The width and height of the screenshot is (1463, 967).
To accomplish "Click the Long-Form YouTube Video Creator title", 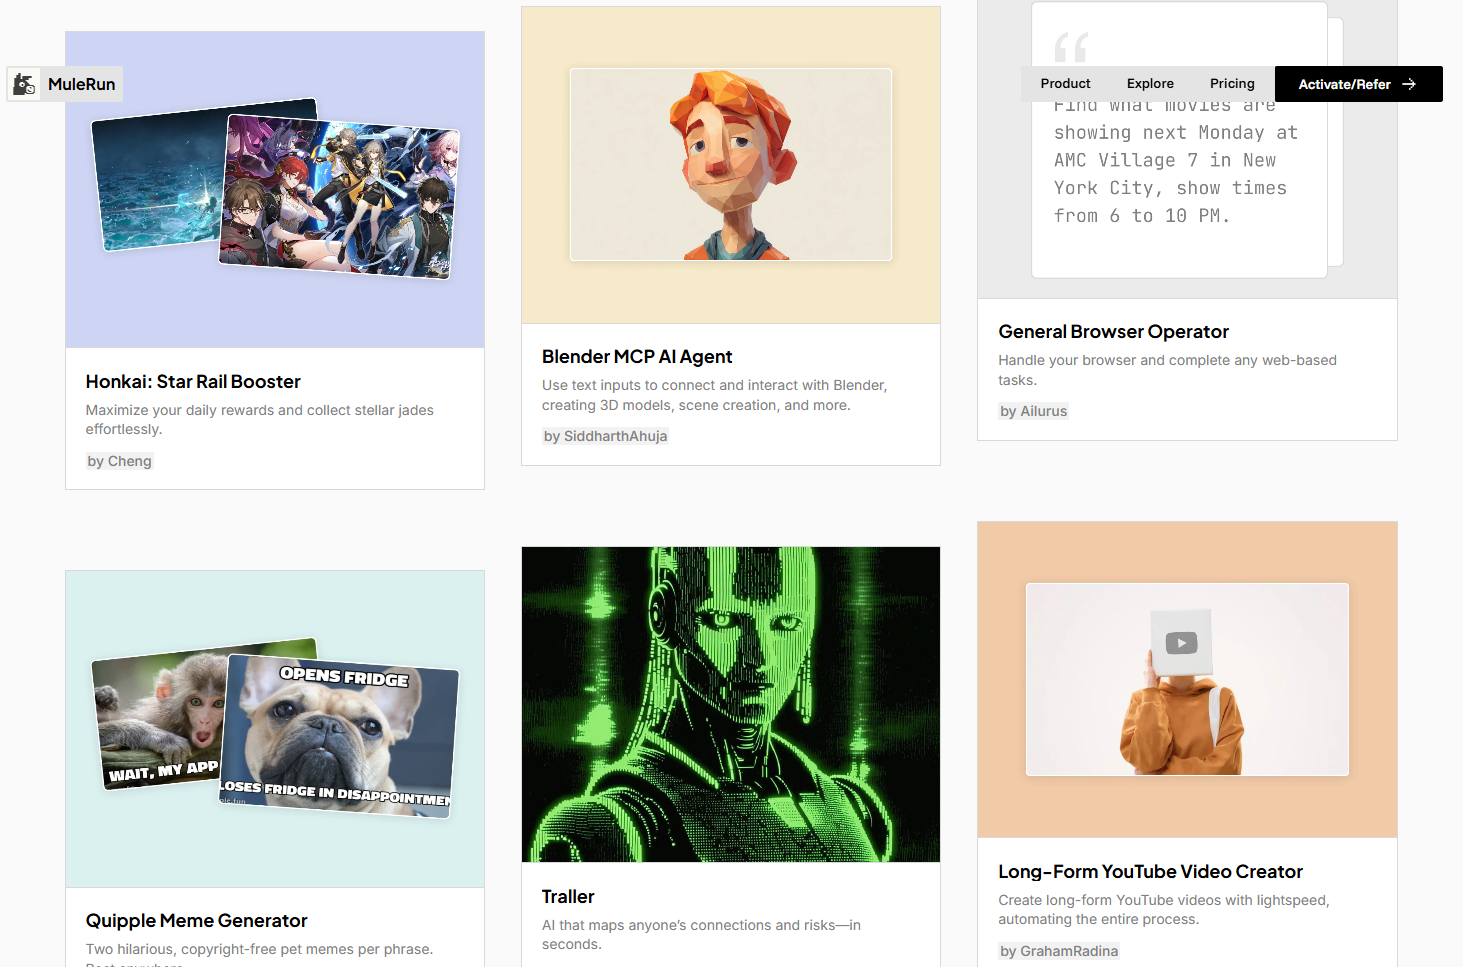I will (x=1150, y=872).
